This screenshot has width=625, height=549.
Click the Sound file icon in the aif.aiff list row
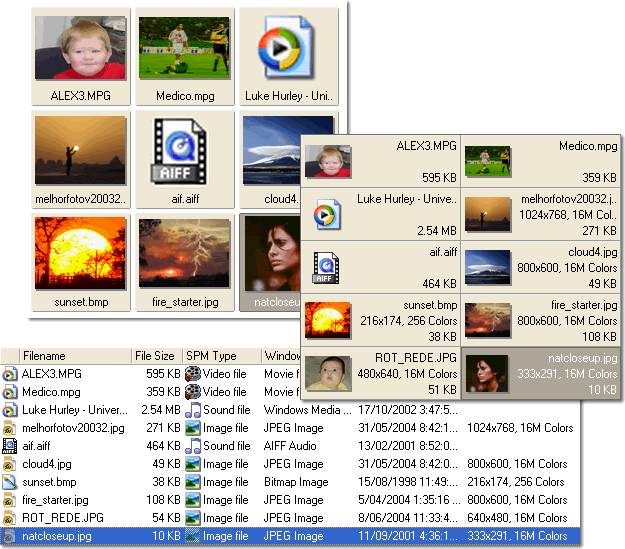click(x=193, y=446)
